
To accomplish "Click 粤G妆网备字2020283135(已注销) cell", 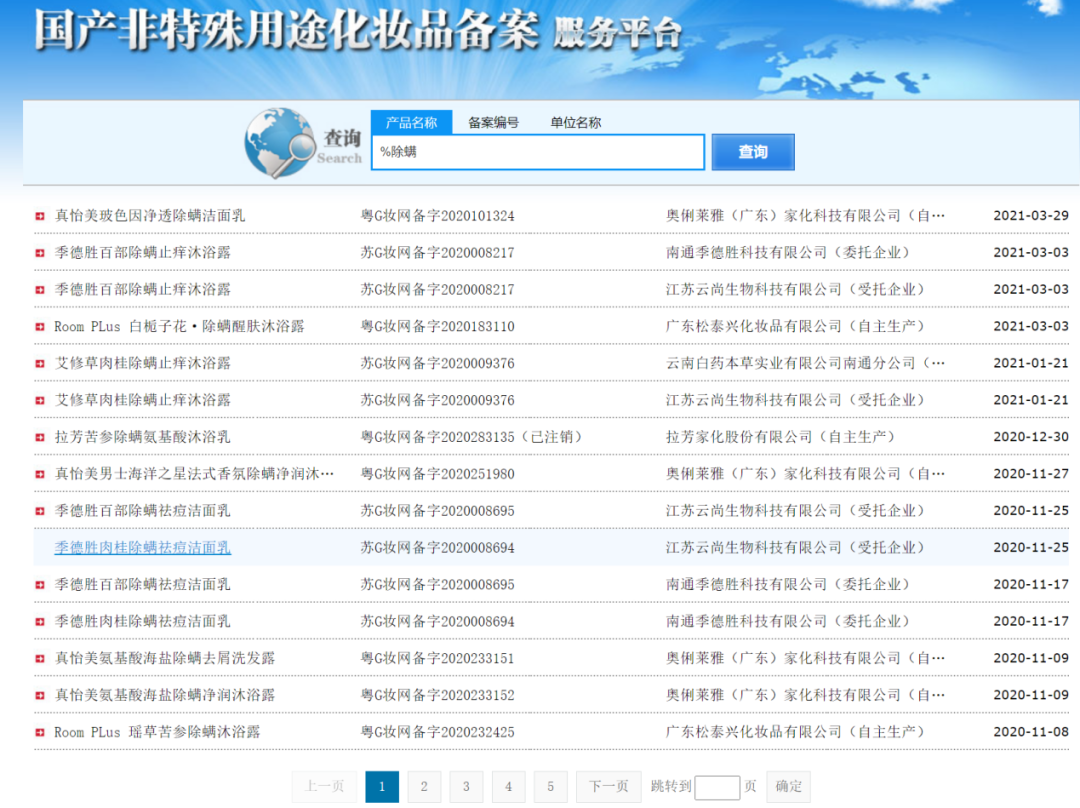I will coord(472,437).
